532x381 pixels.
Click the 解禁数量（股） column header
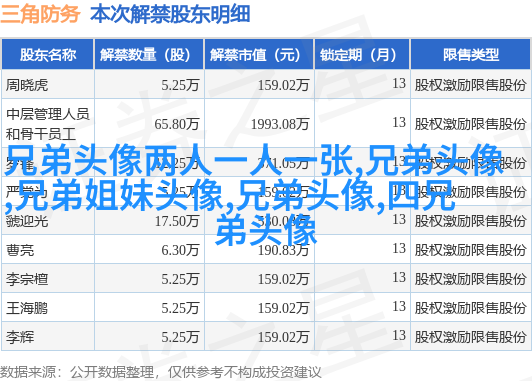pyautogui.click(x=149, y=55)
